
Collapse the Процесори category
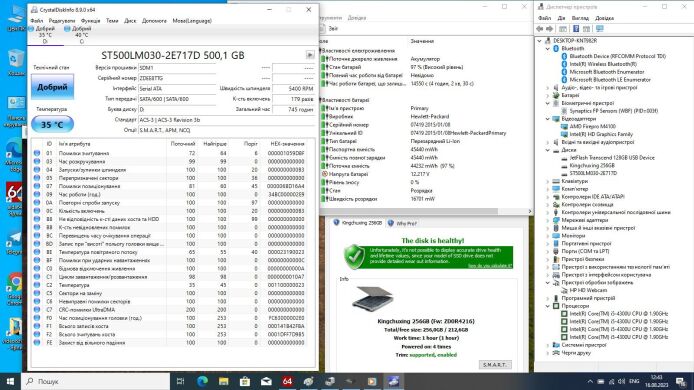(547, 306)
